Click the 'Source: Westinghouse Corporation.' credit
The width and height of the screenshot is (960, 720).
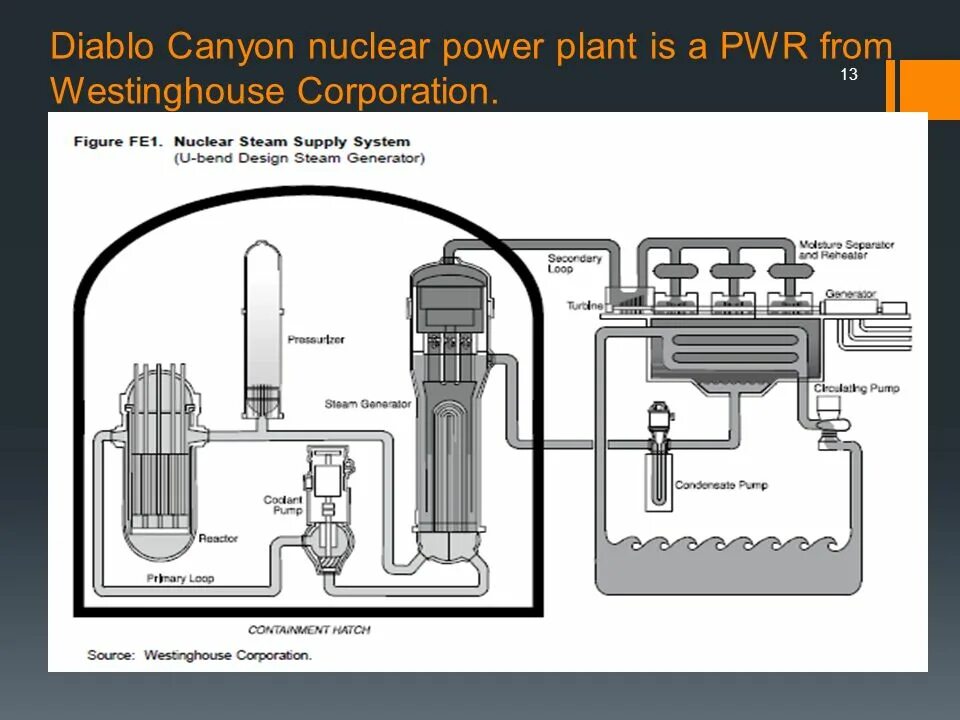point(200,655)
